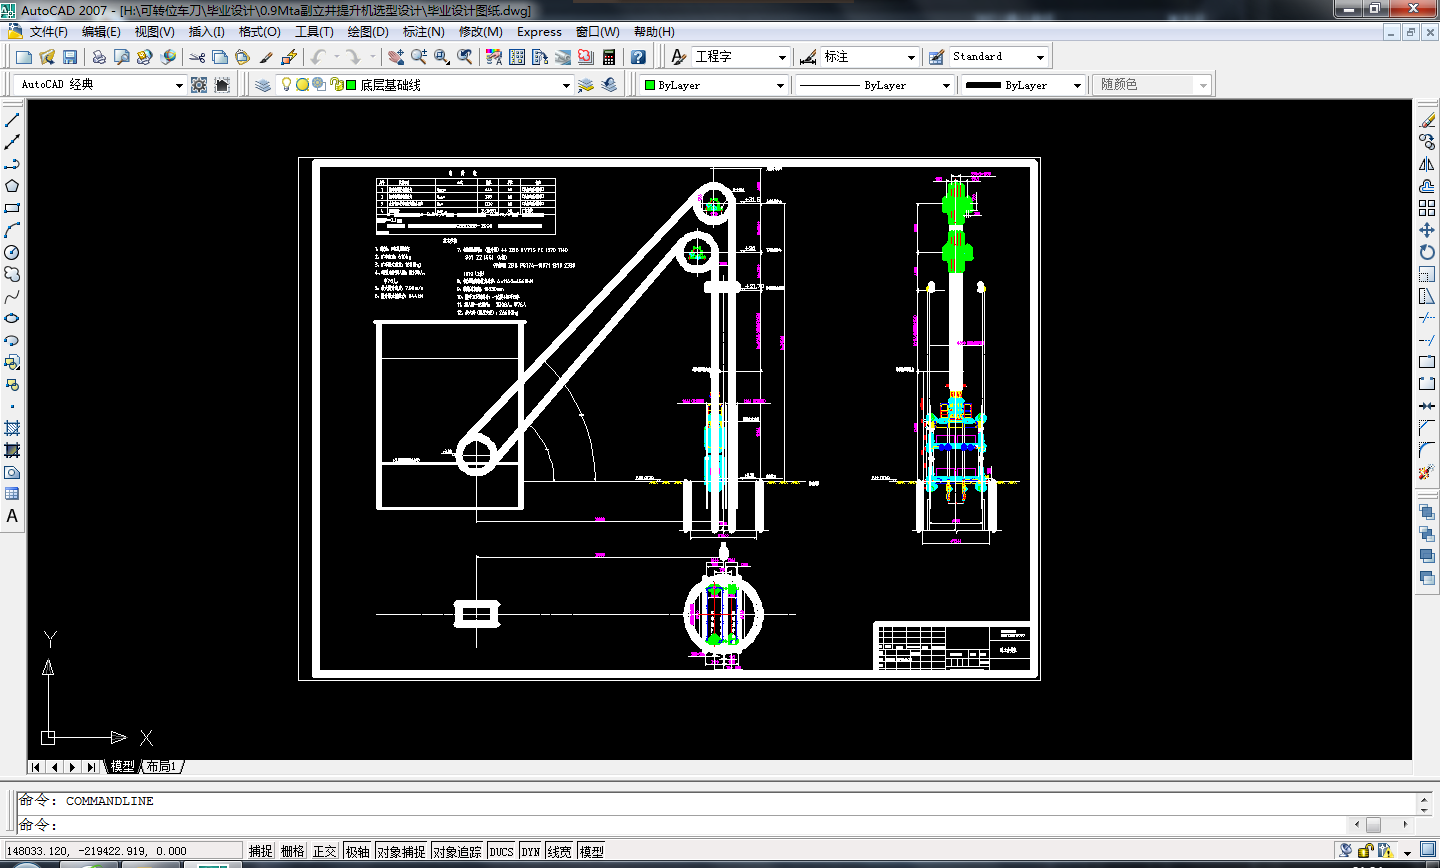Switch to the 布局1 layout tab
1440x868 pixels.
tap(161, 766)
